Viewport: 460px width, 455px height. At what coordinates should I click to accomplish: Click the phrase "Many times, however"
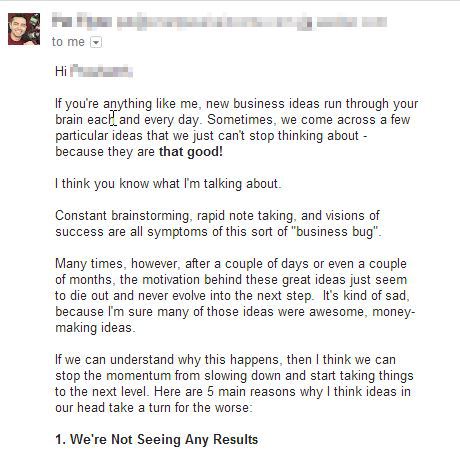tap(117, 264)
